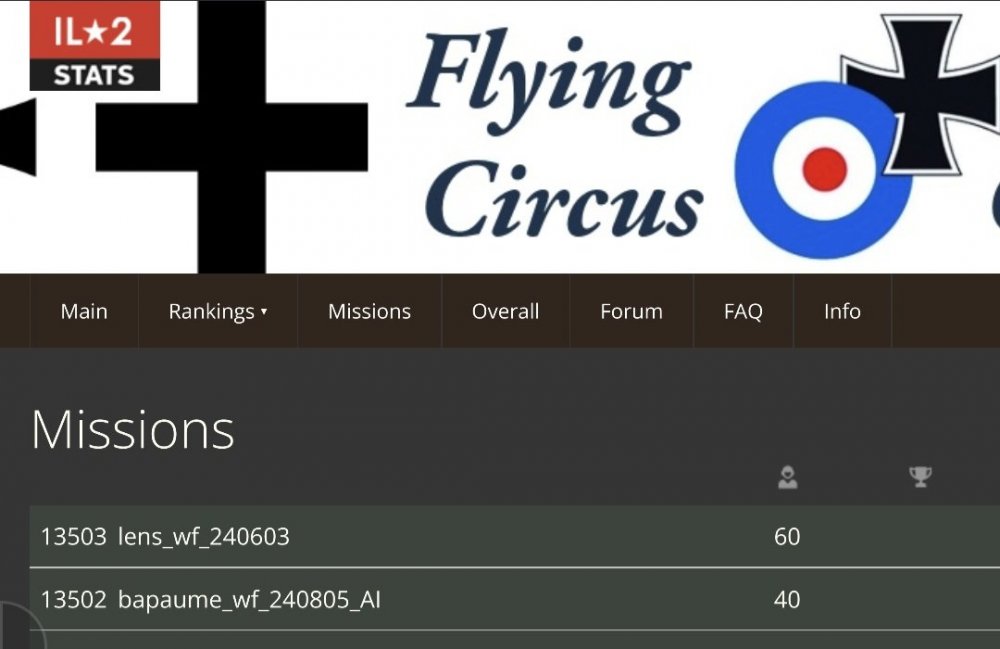Visit the Forum link
The height and width of the screenshot is (649, 1000).
631,312
